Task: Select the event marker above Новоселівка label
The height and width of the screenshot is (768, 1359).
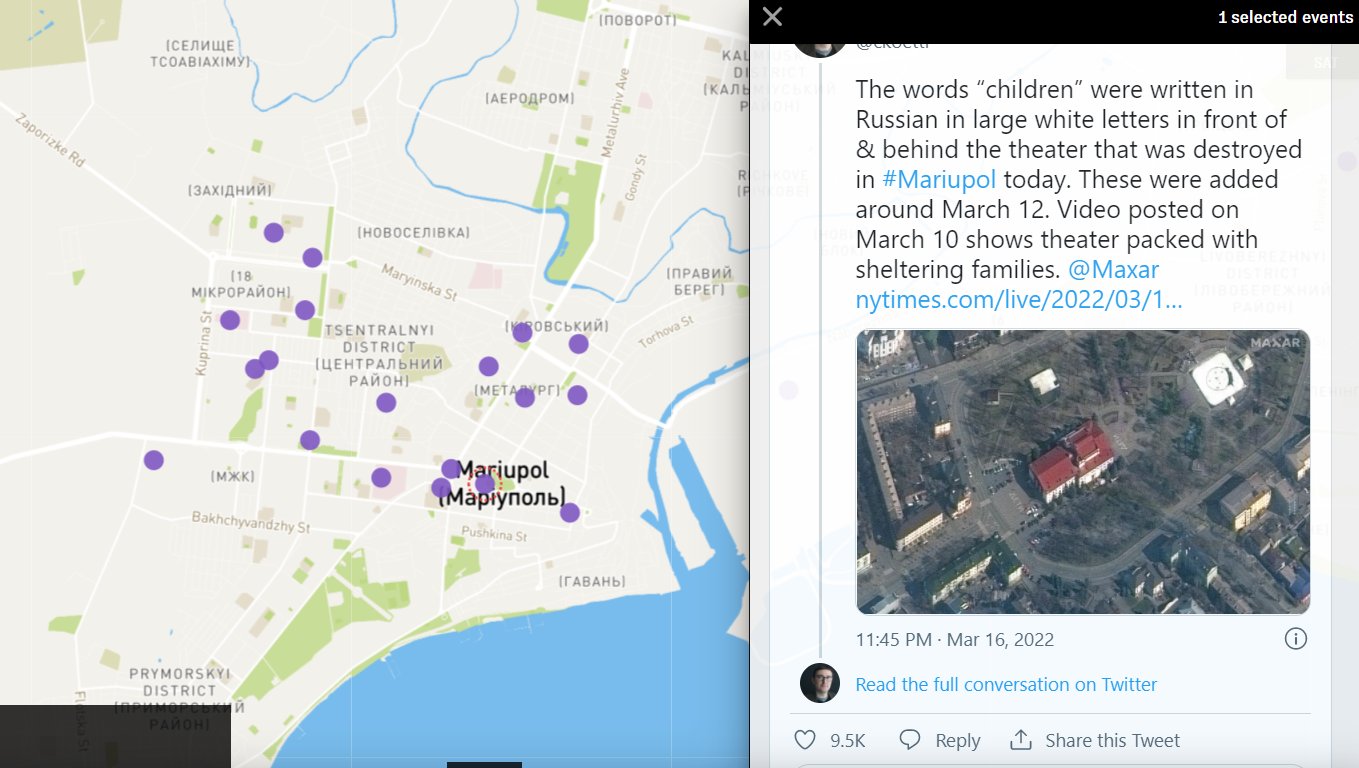Action: pos(312,257)
